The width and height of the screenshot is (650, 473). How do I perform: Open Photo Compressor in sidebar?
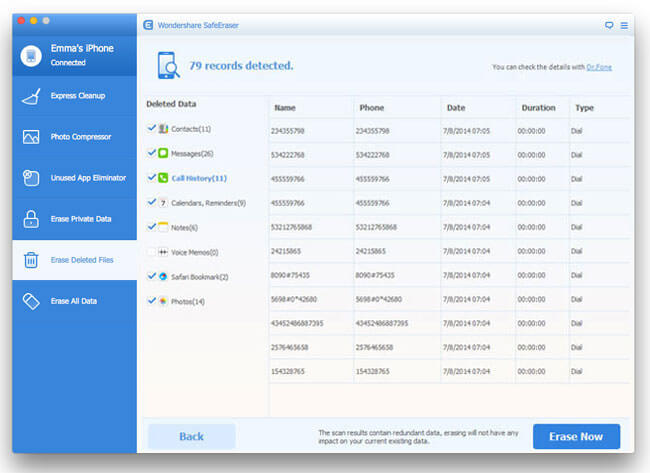point(75,137)
